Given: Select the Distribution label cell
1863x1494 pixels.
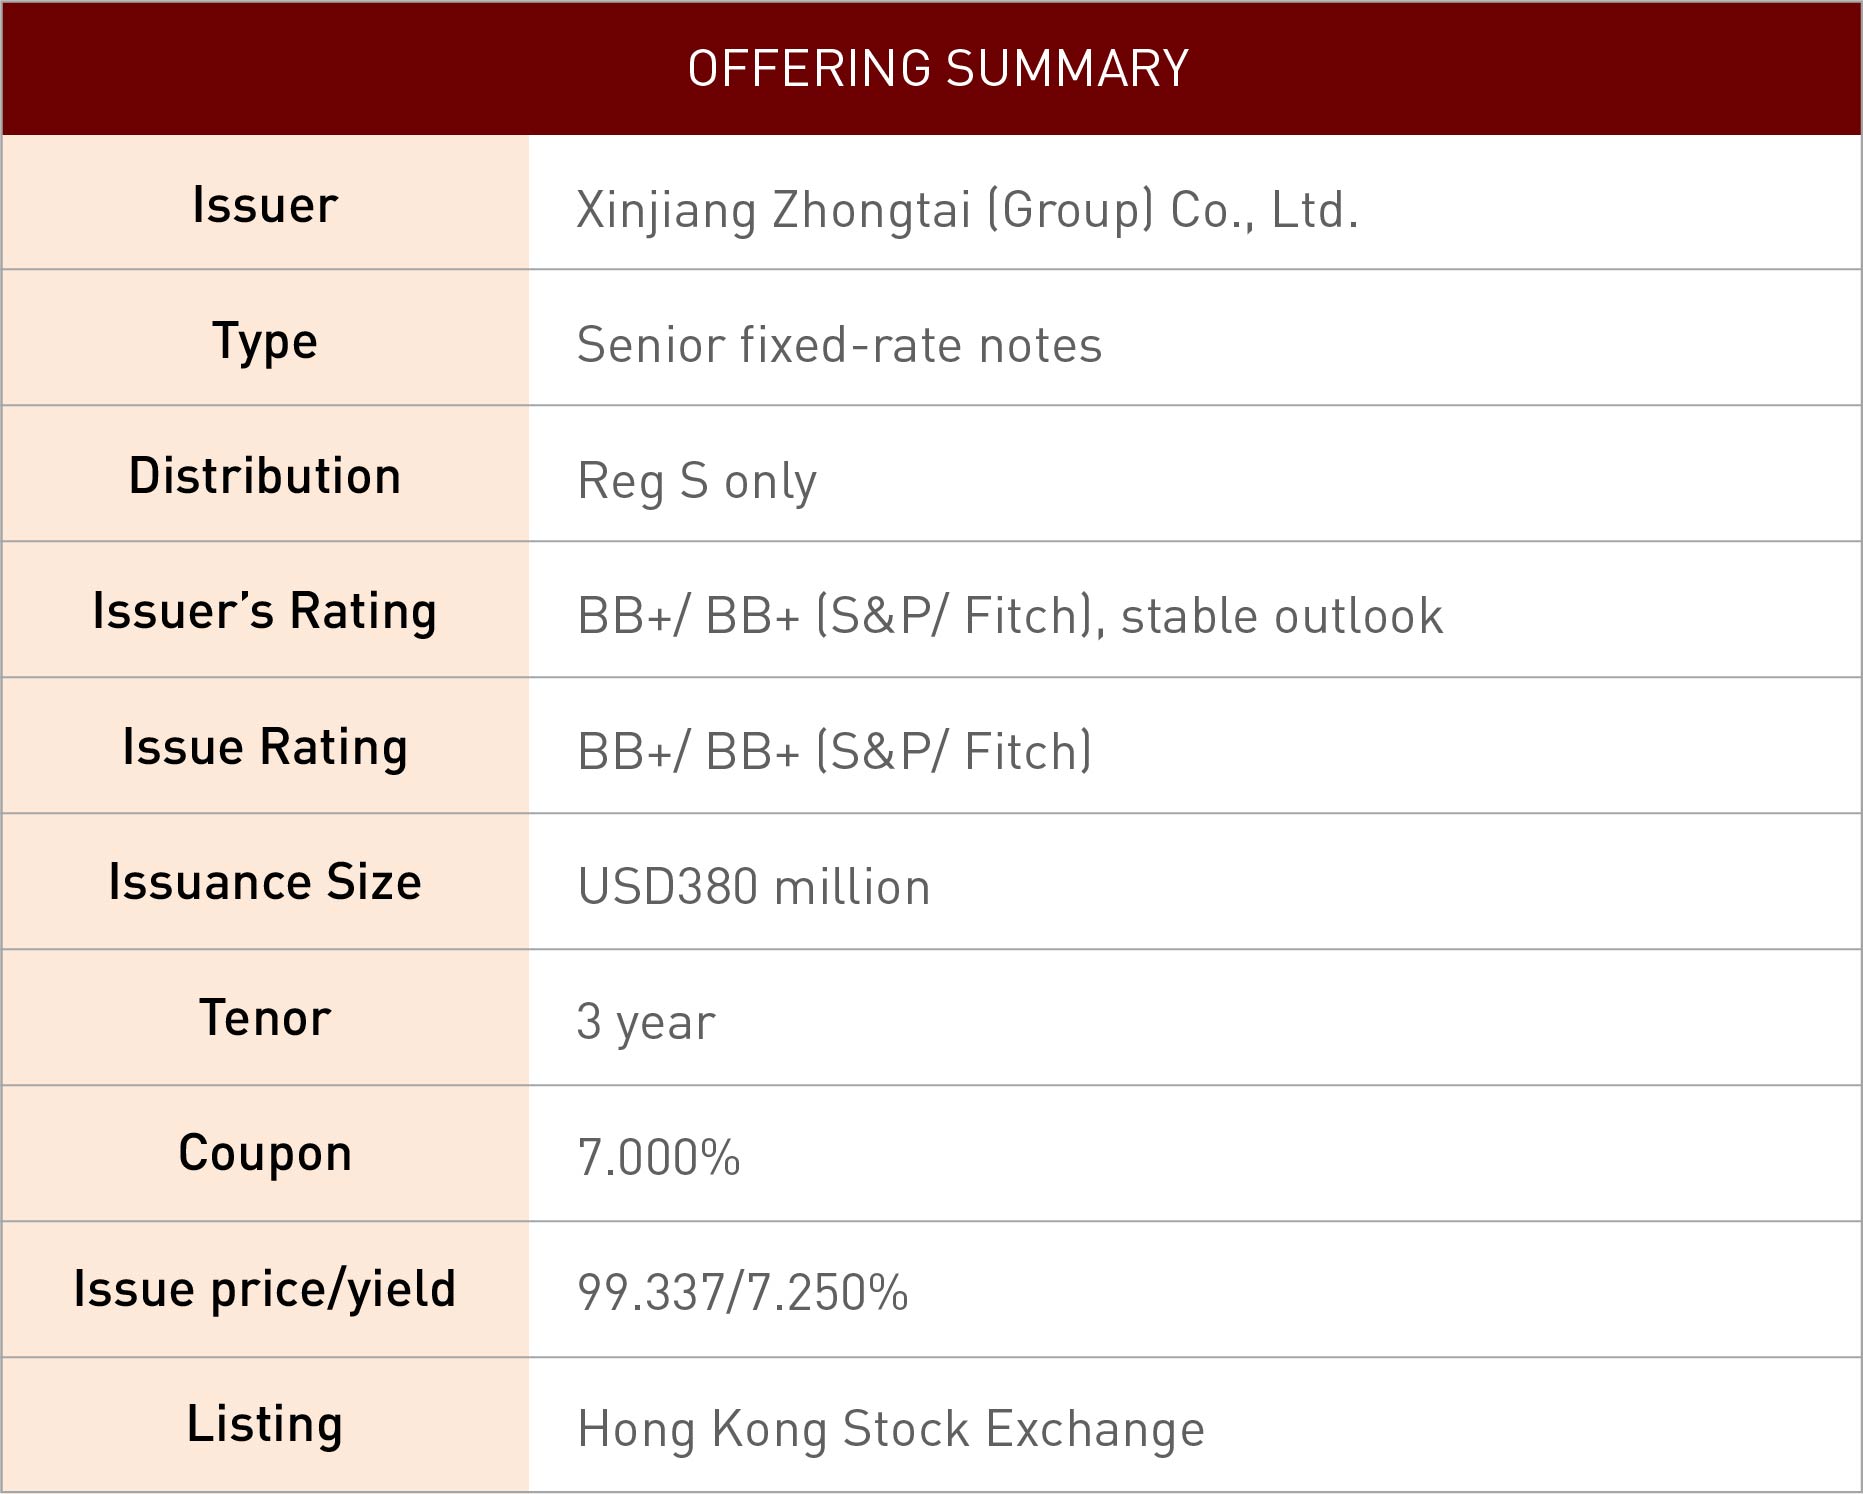Looking at the screenshot, I should (265, 476).
